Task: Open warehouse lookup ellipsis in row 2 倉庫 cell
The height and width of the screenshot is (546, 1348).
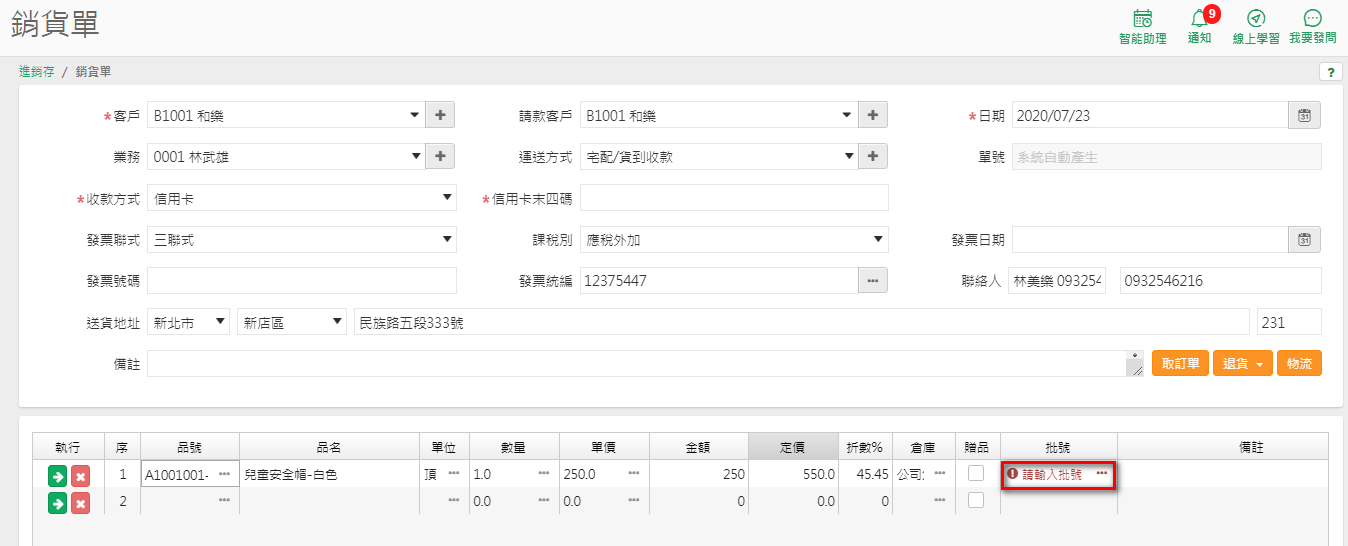Action: click(940, 500)
